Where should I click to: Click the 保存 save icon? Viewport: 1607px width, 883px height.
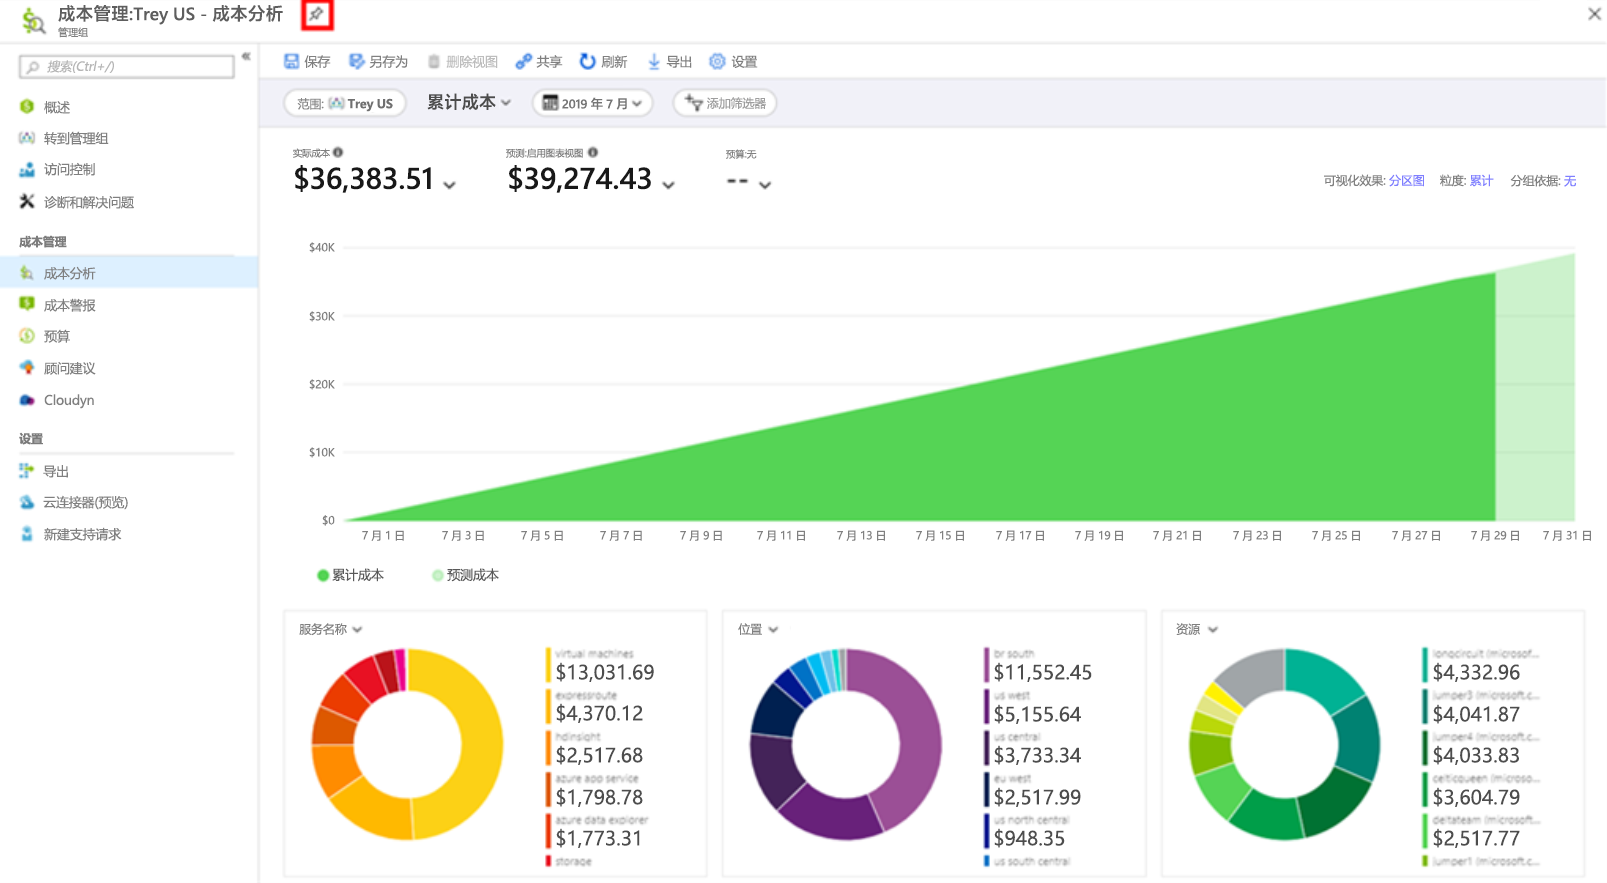tap(291, 61)
